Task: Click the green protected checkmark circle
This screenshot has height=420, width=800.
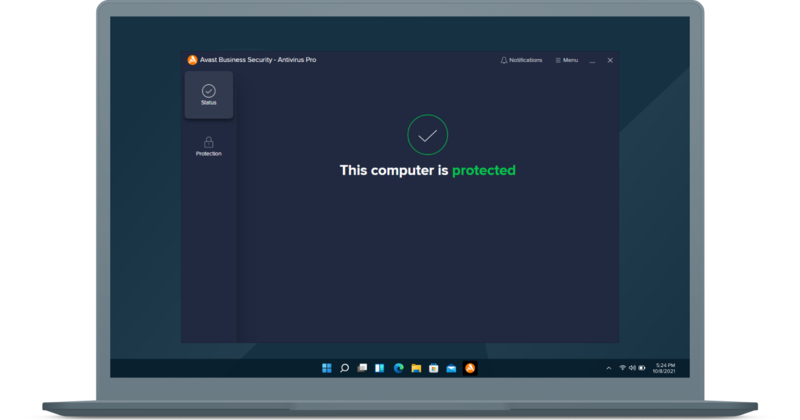Action: 427,134
